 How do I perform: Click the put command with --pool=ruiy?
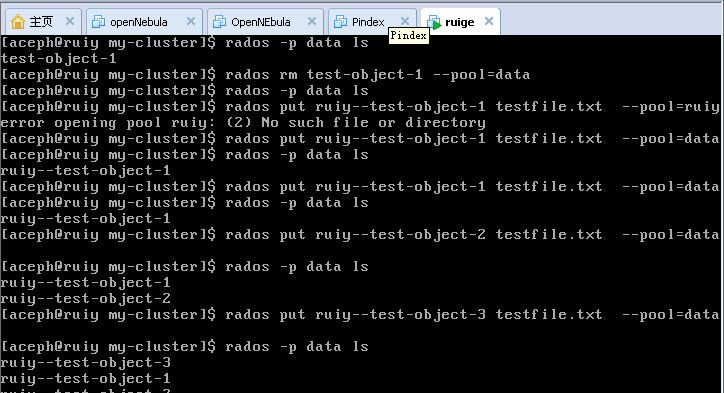tap(472, 107)
